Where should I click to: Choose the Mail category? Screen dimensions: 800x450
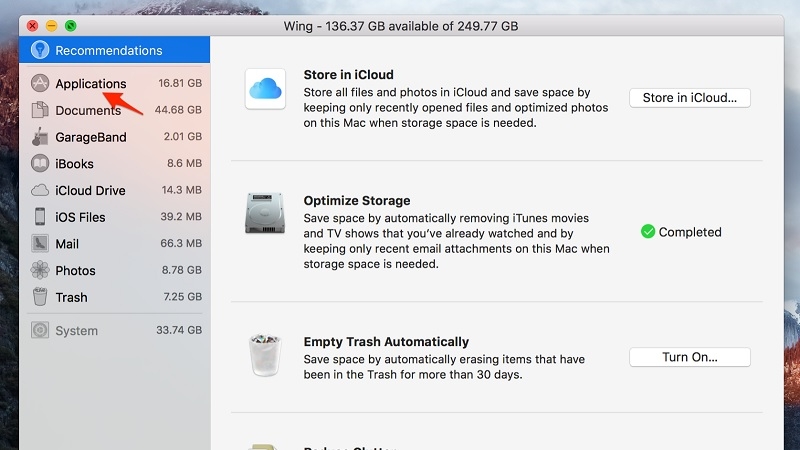115,243
